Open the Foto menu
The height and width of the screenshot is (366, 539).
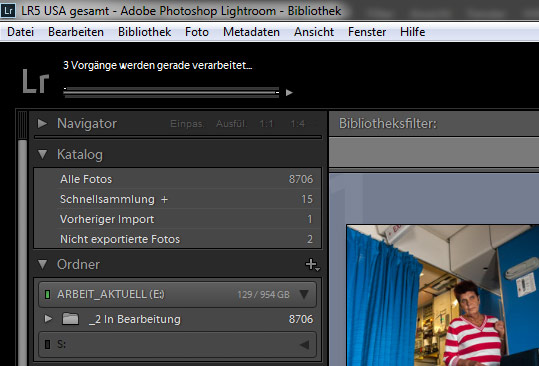197,32
